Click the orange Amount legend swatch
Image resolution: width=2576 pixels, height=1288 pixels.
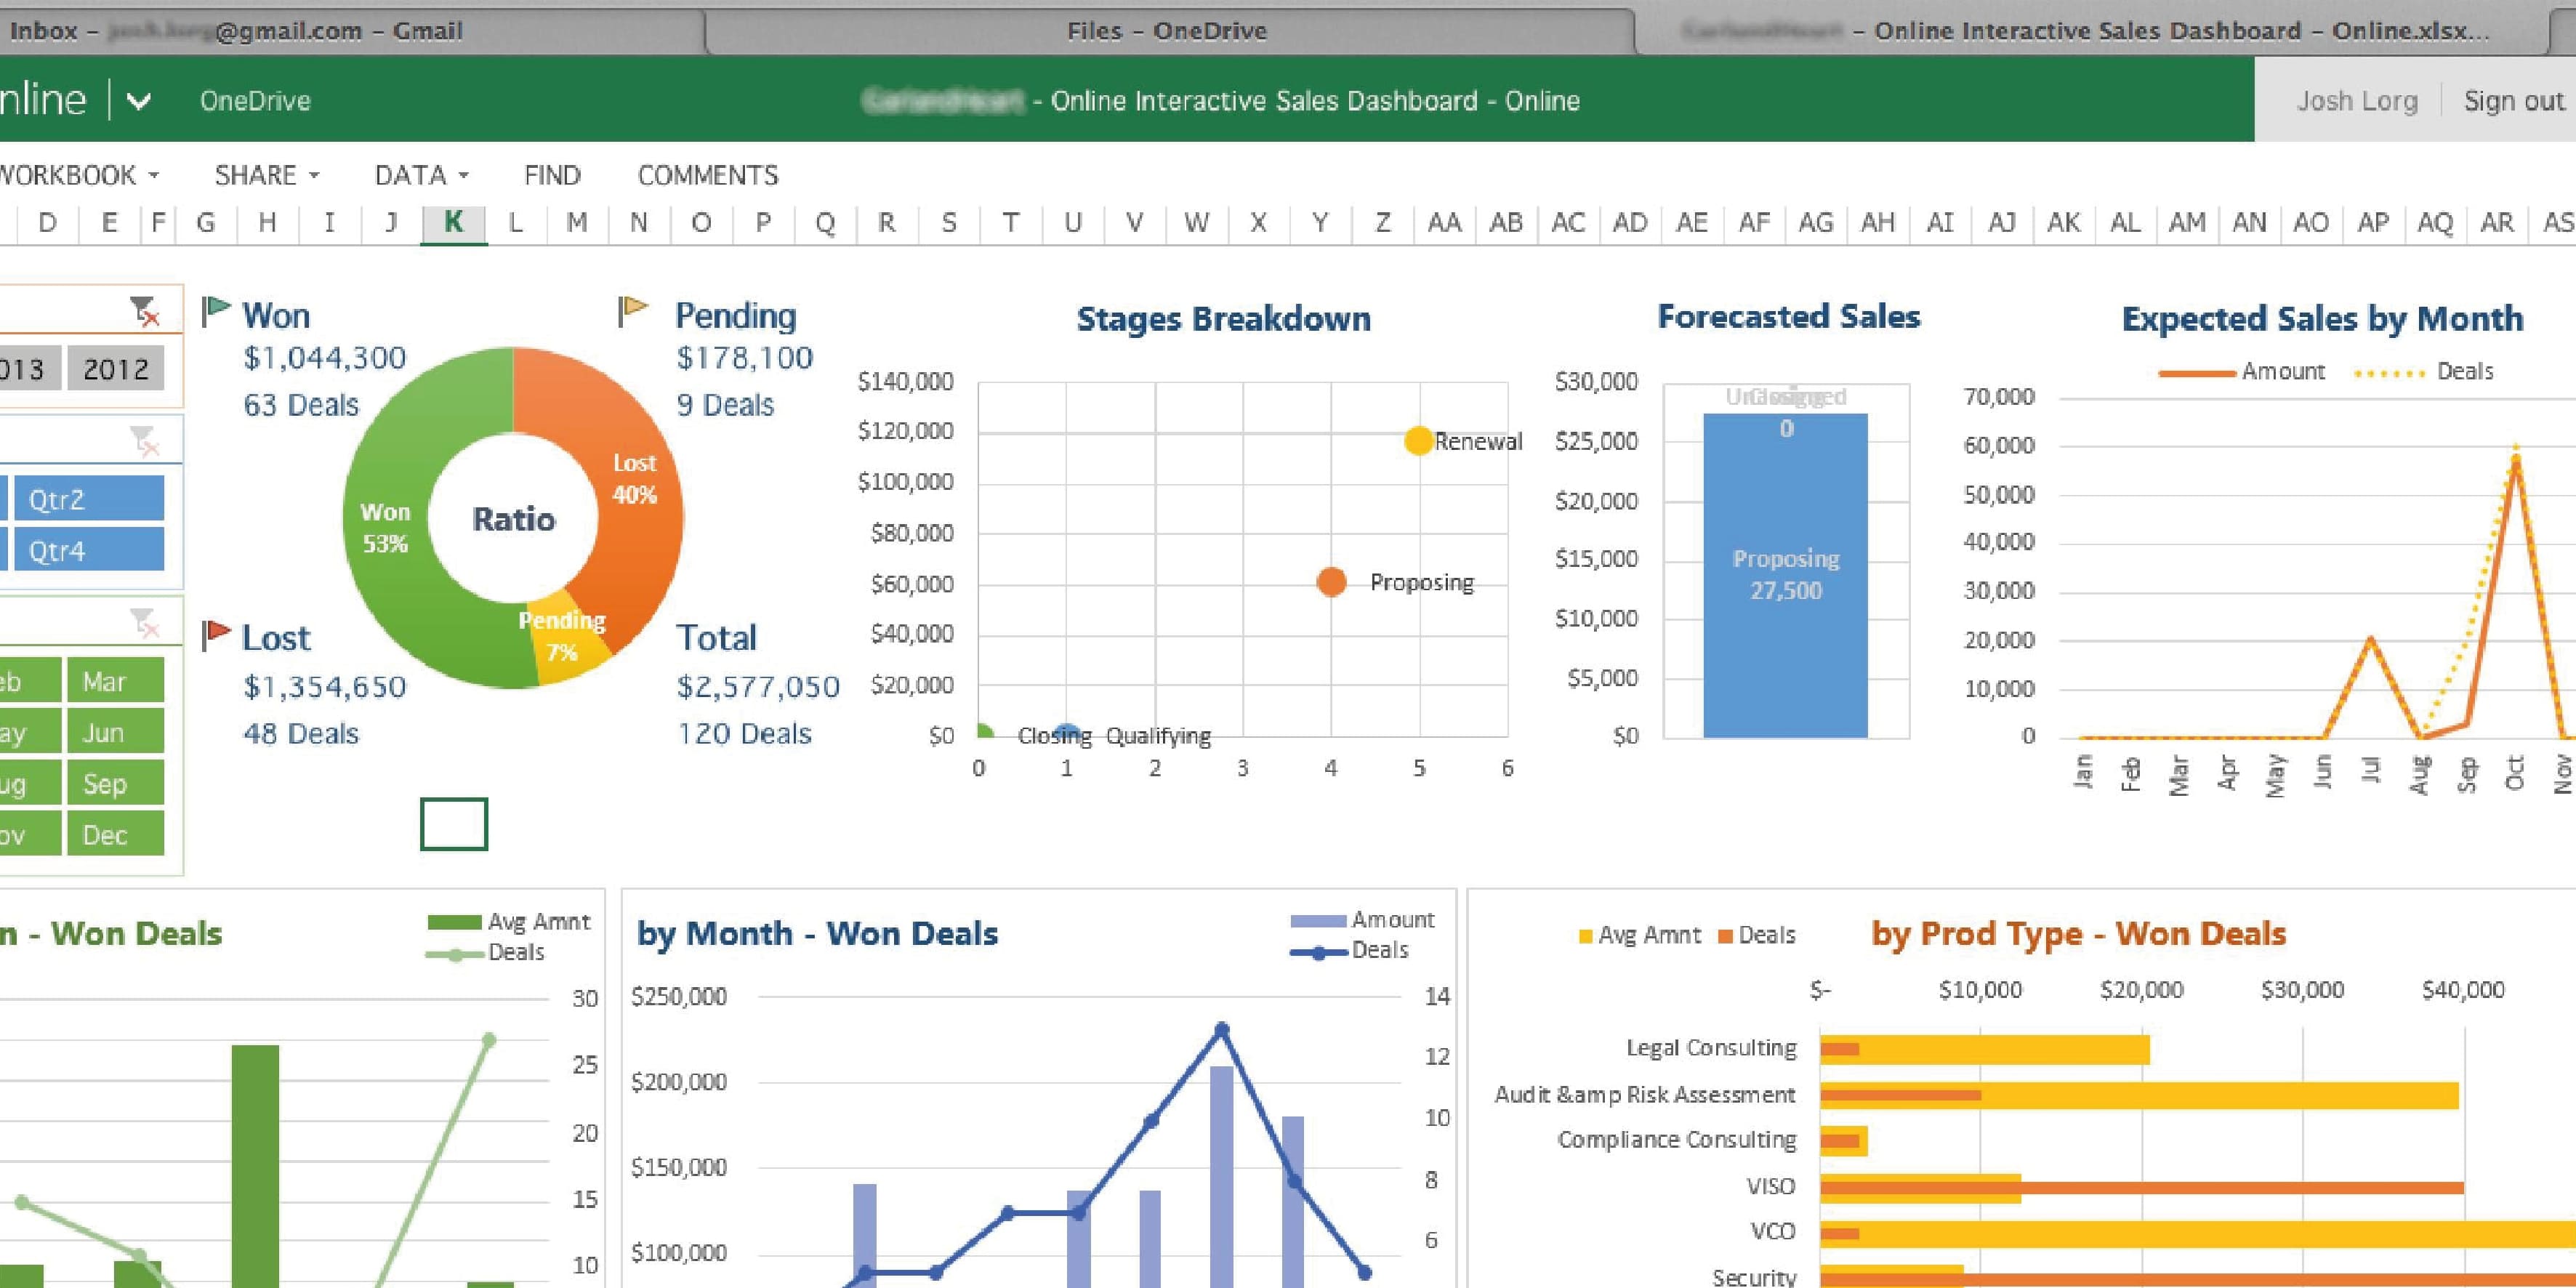pyautogui.click(x=2196, y=372)
